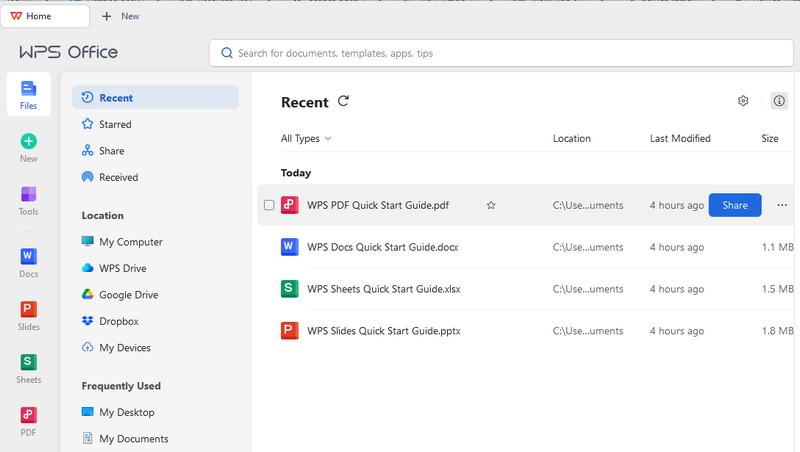Open PDF from the left rail

tap(29, 422)
